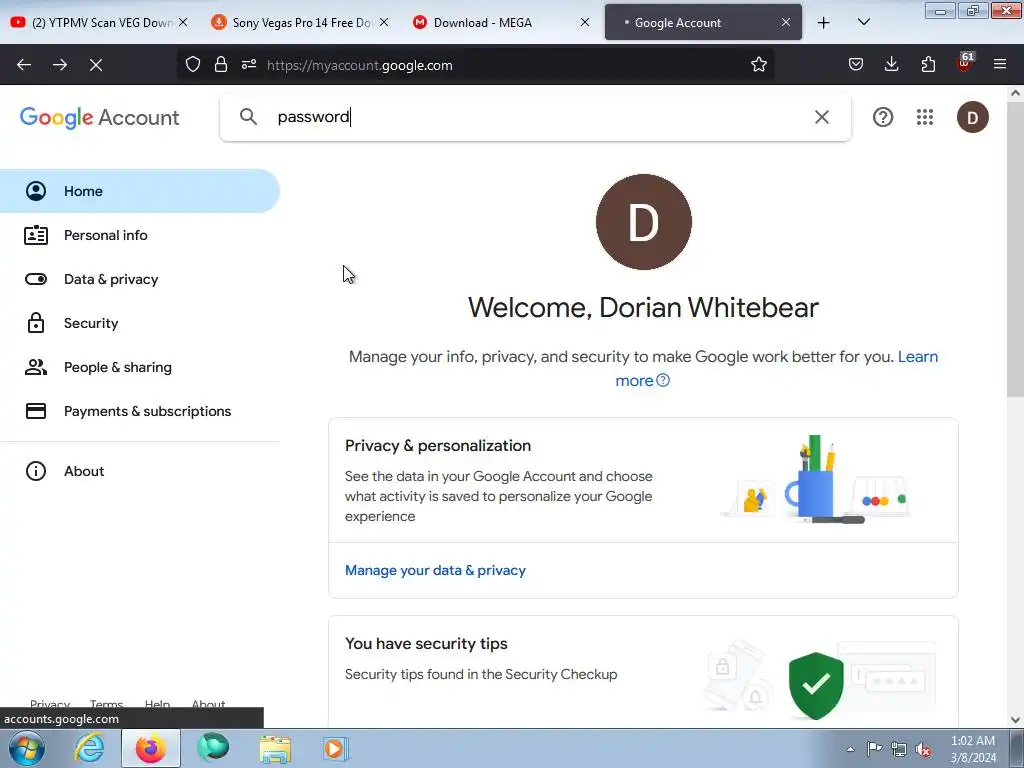Select Home in the sidebar
Image resolution: width=1024 pixels, height=768 pixels.
pyautogui.click(x=140, y=191)
